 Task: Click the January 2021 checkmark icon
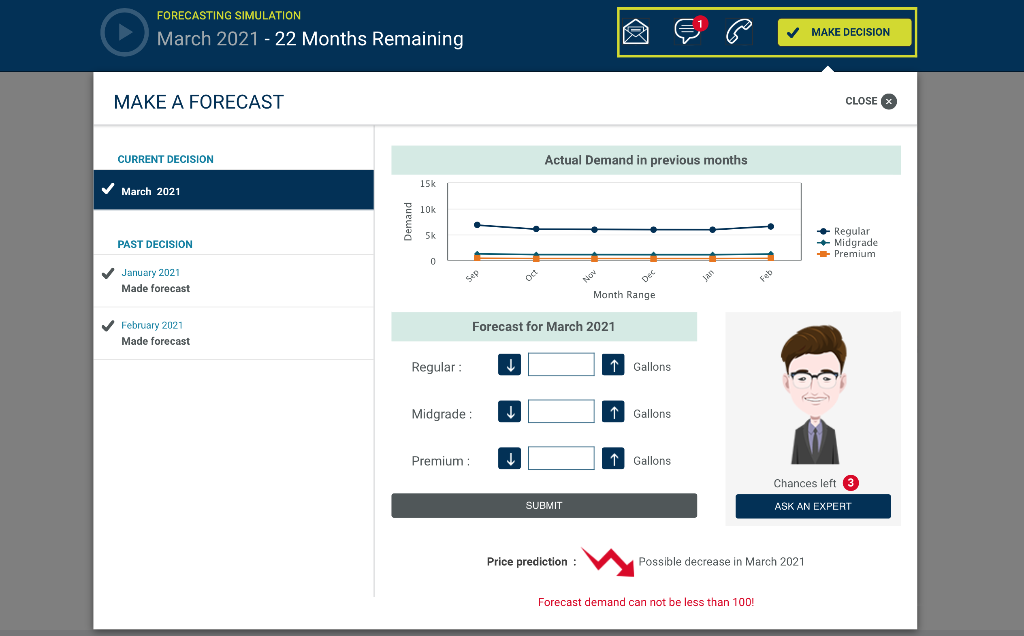108,273
